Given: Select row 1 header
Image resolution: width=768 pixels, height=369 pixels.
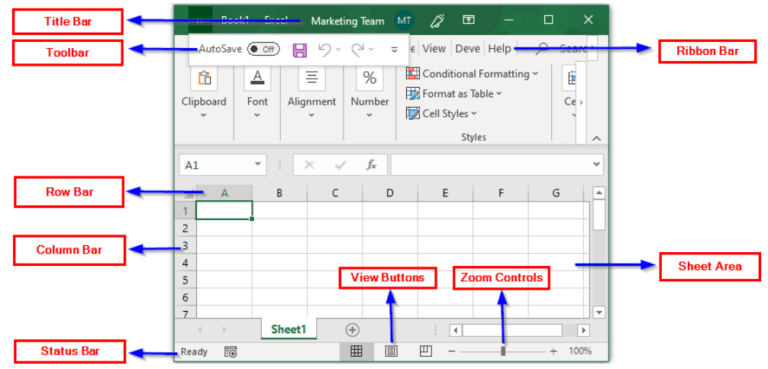Looking at the screenshot, I should tap(186, 211).
